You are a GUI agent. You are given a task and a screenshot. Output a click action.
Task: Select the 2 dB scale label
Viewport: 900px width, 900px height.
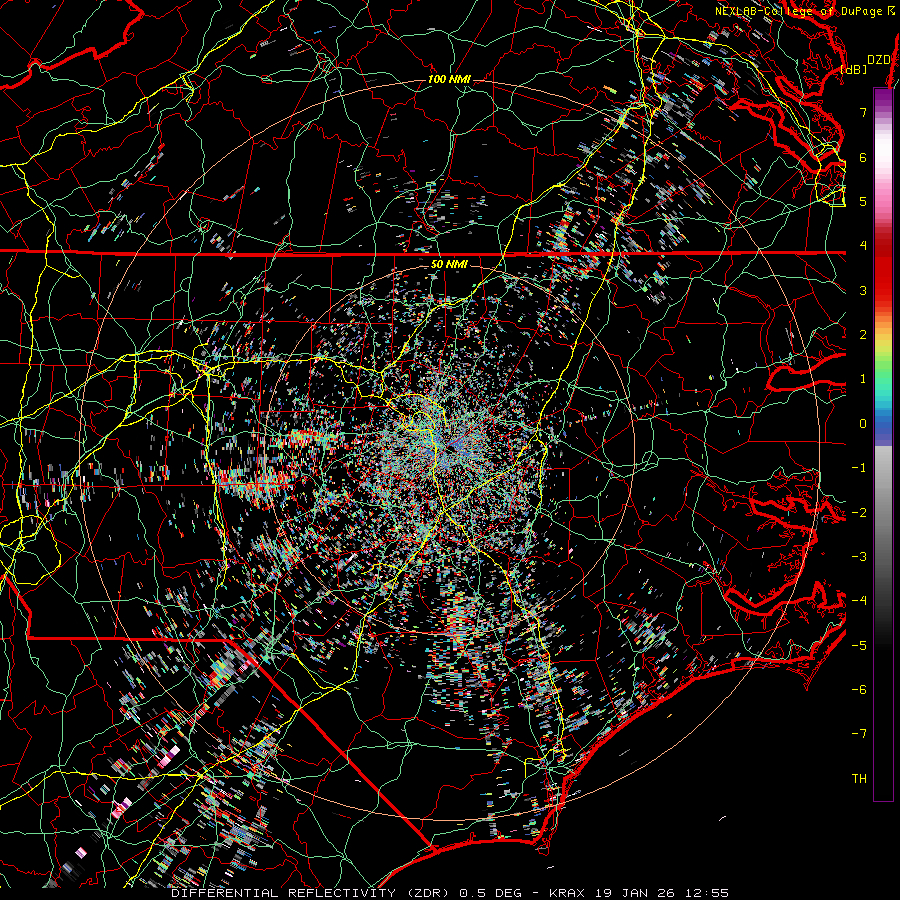pos(863,335)
